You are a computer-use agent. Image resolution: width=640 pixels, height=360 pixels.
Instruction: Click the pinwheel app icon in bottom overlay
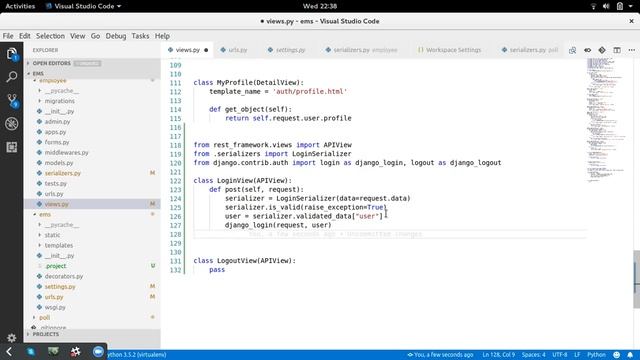pos(76,351)
